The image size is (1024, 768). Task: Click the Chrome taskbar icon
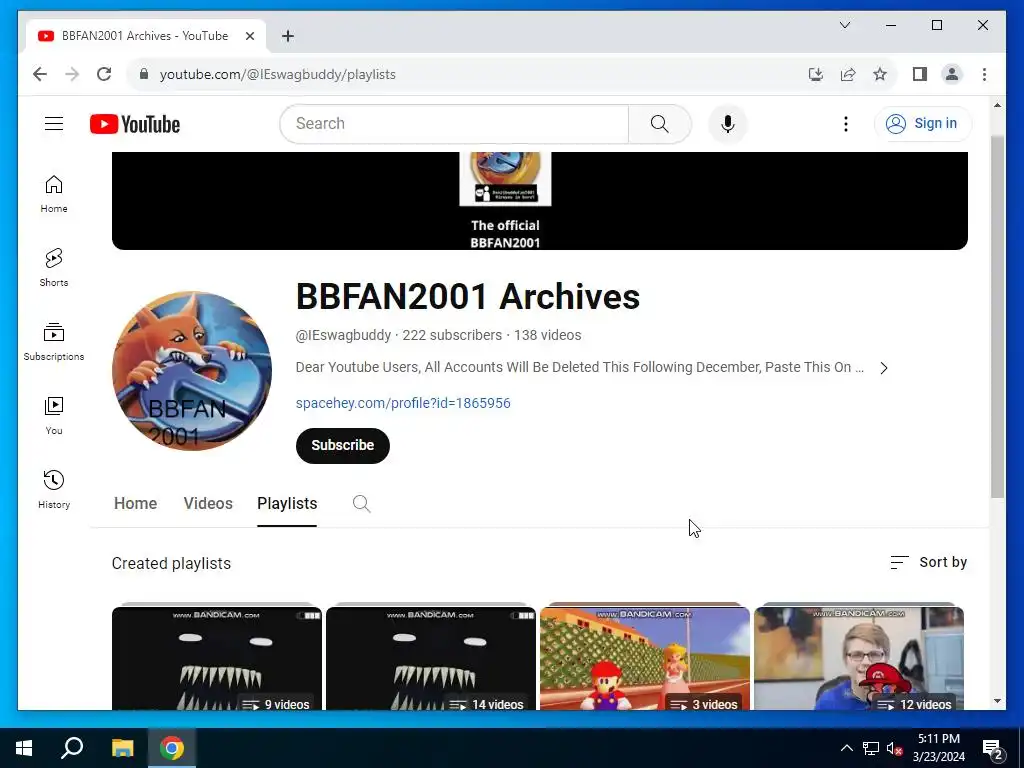click(x=172, y=748)
